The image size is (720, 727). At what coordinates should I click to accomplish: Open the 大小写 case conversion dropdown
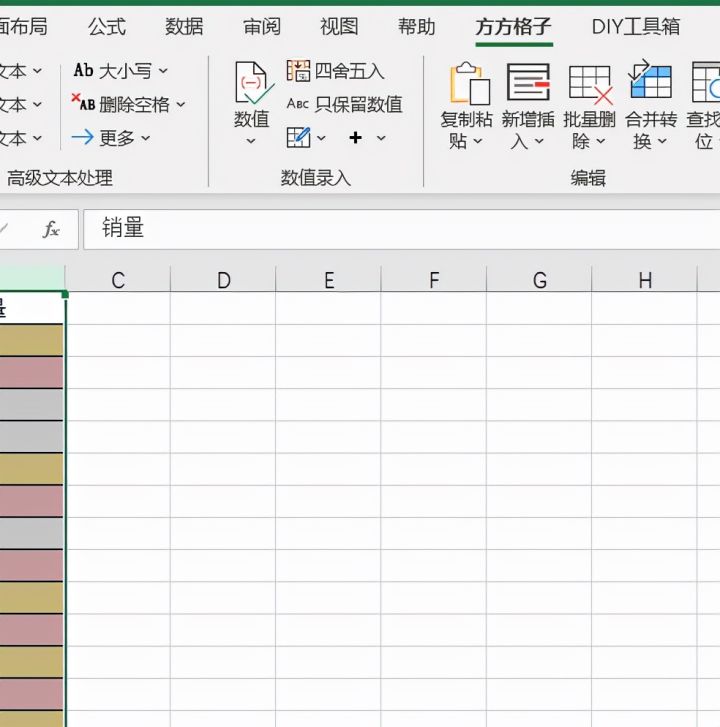163,71
